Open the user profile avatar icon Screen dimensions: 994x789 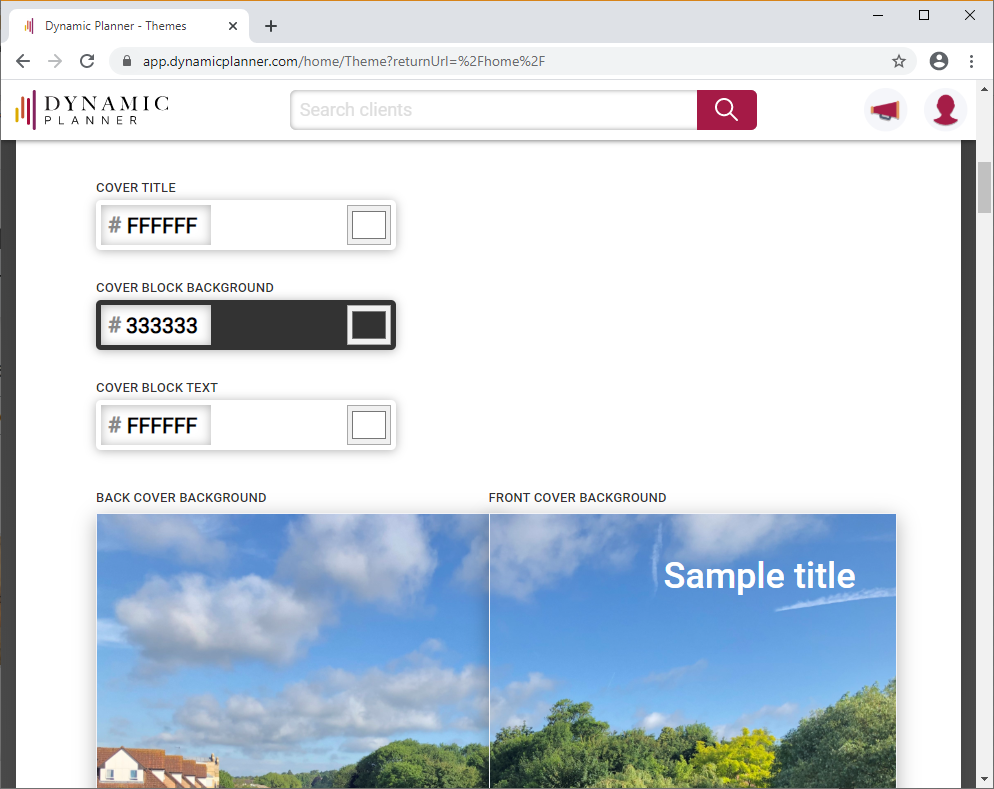tap(945, 110)
